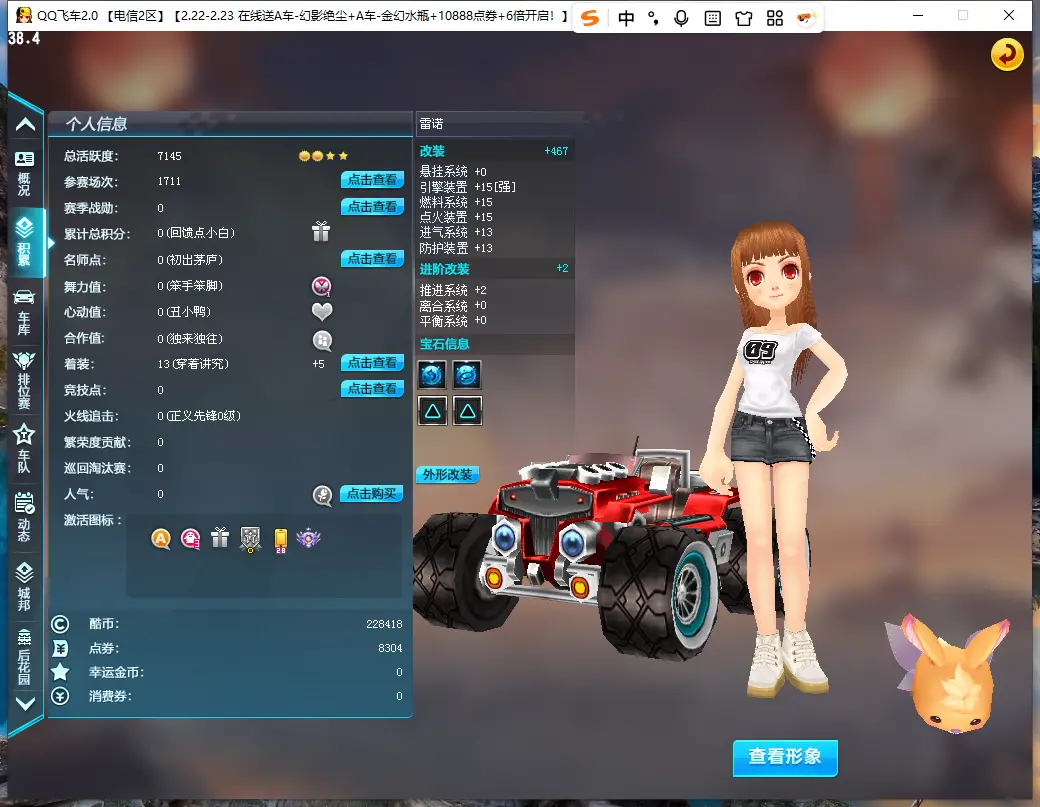Open the input method toolbox grid icon
This screenshot has width=1040, height=807.
775,18
